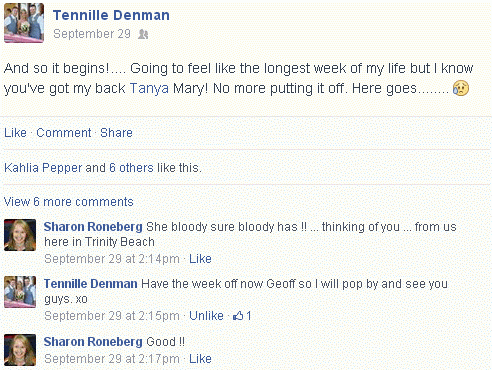Open Kahlia Pepper's profile link
The height and width of the screenshot is (370, 492).
click(43, 168)
